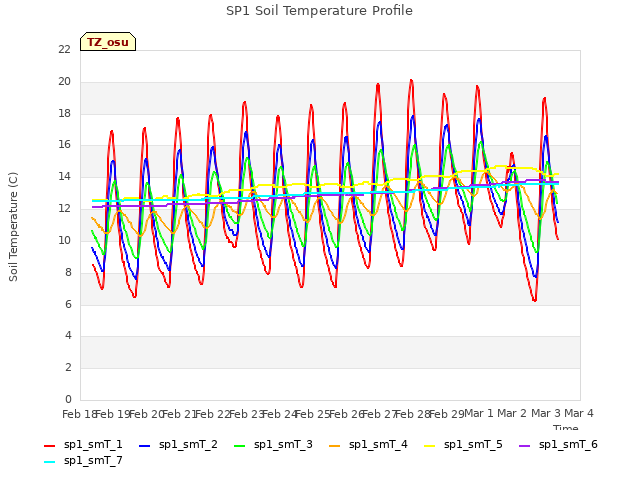Click the yellow sp1_smT_5 legend color marker

(x=429, y=446)
